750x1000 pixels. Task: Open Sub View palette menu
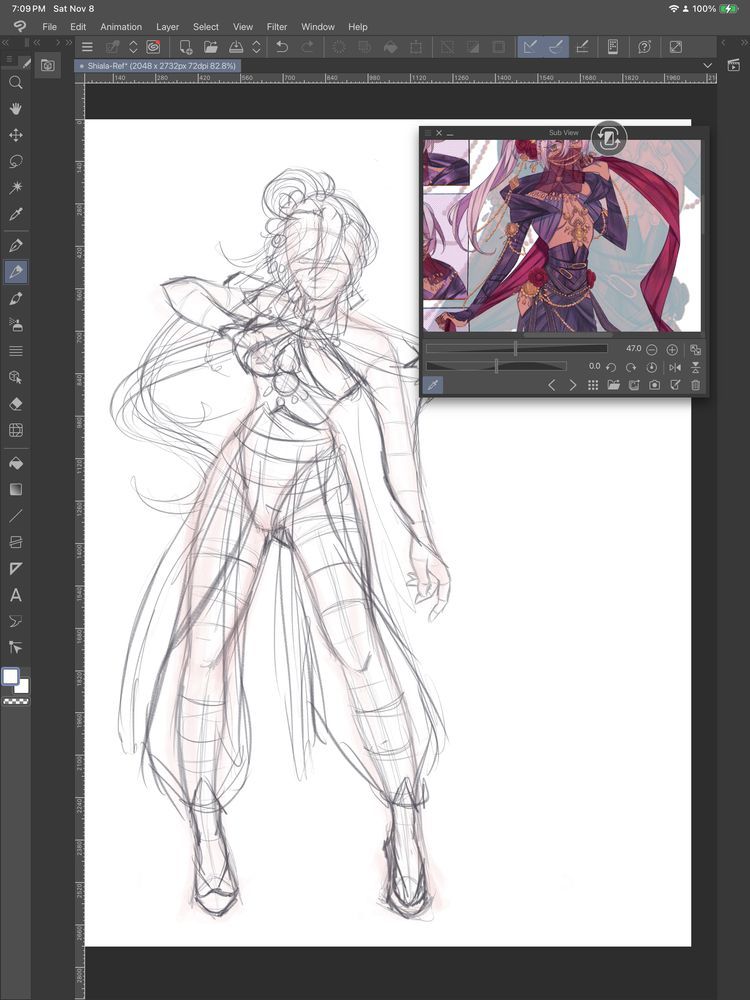[x=428, y=133]
